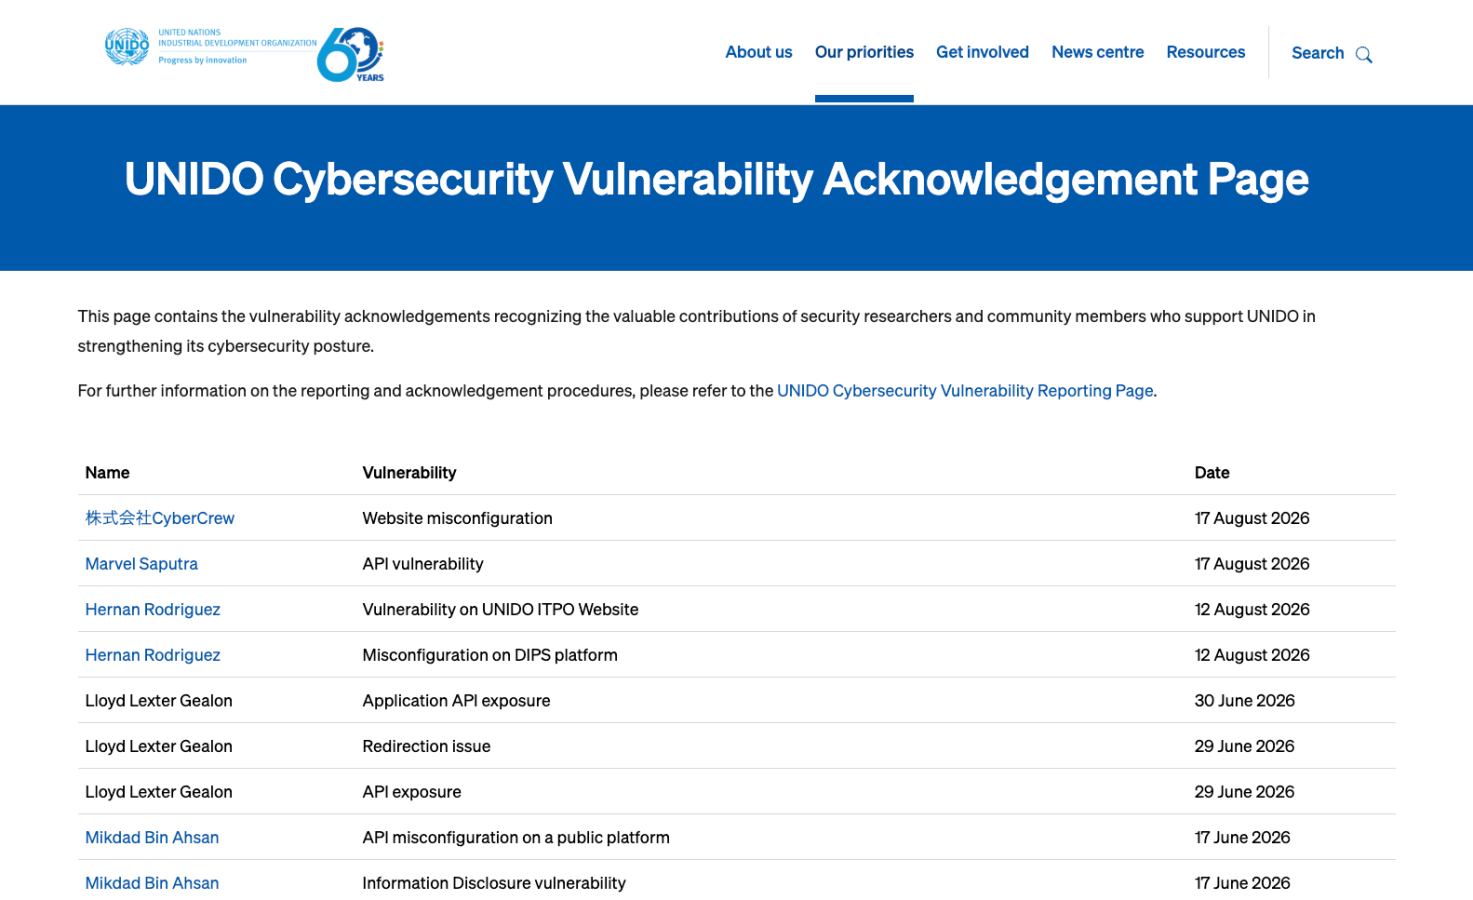1473x900 pixels.
Task: Open Hernan Rodriguez link for ITPO Website row
Action: coord(152,609)
